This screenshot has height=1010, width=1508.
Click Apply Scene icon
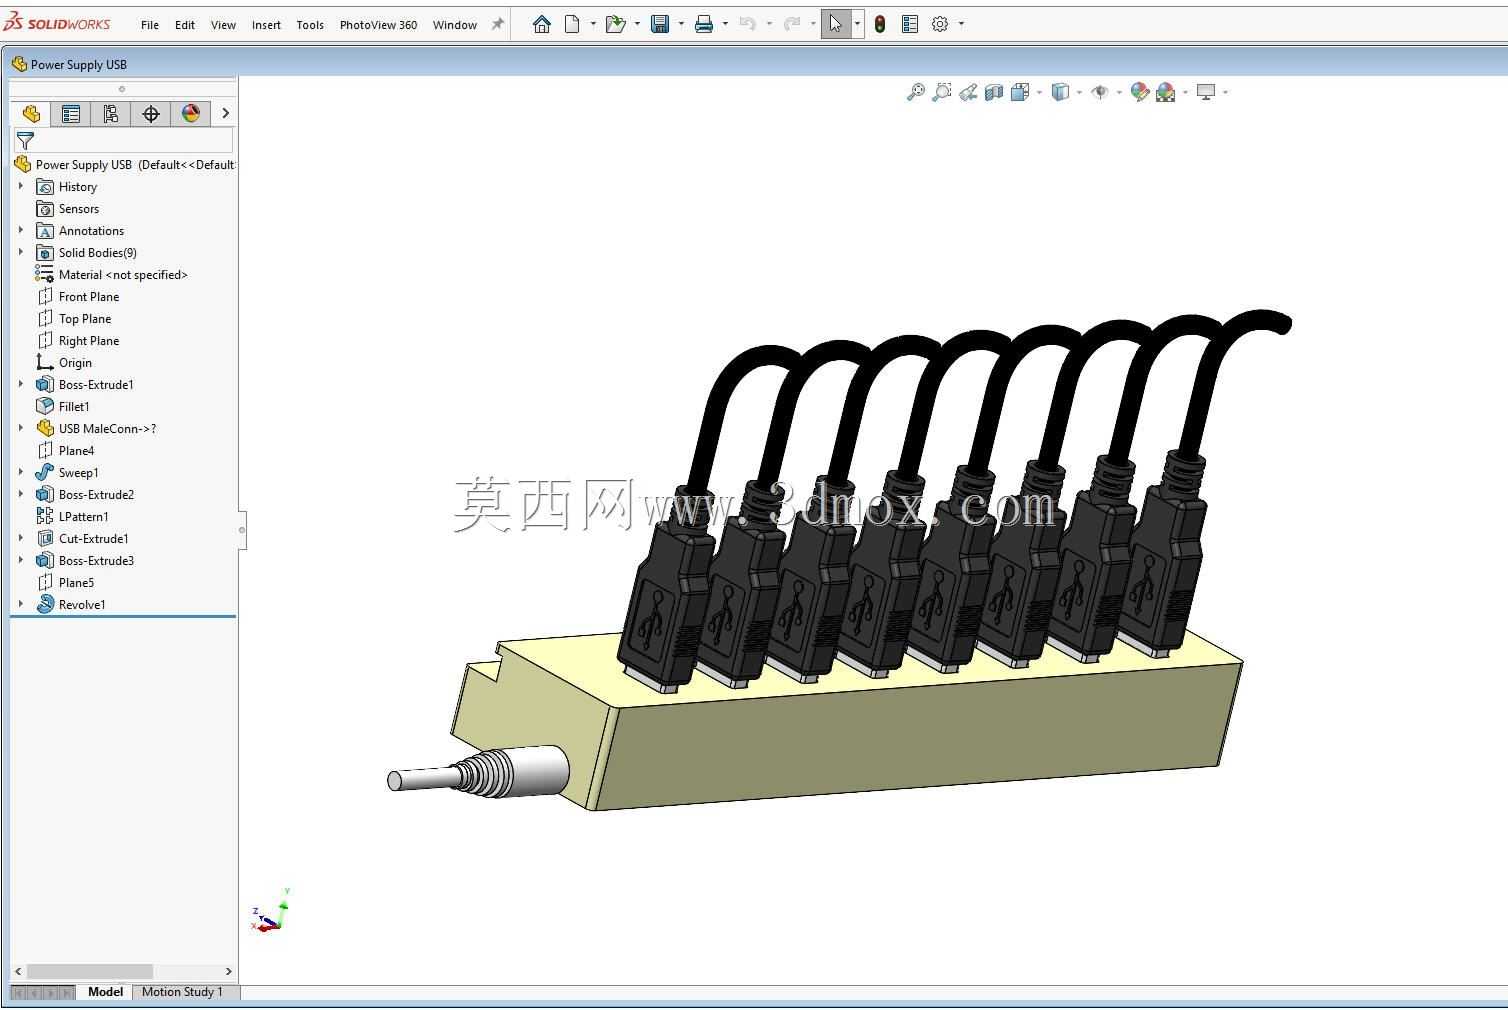point(1166,92)
